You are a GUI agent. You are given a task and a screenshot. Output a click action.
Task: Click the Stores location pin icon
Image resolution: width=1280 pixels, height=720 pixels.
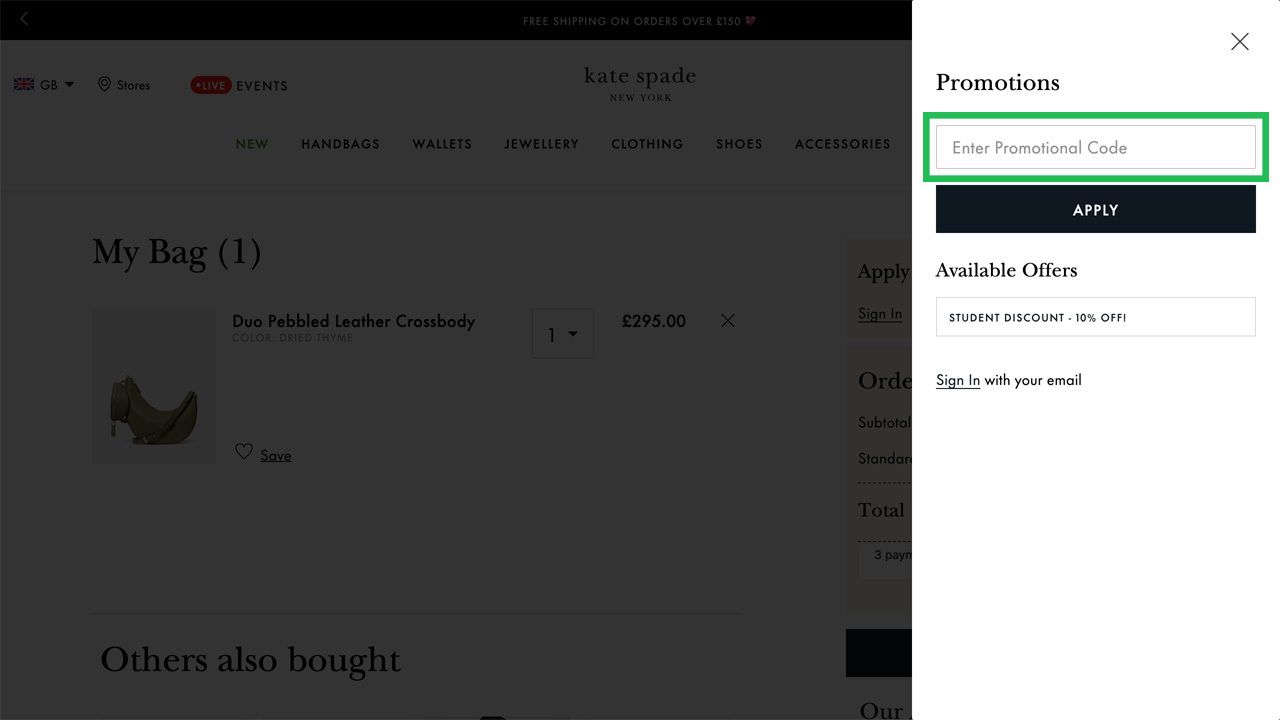[104, 85]
